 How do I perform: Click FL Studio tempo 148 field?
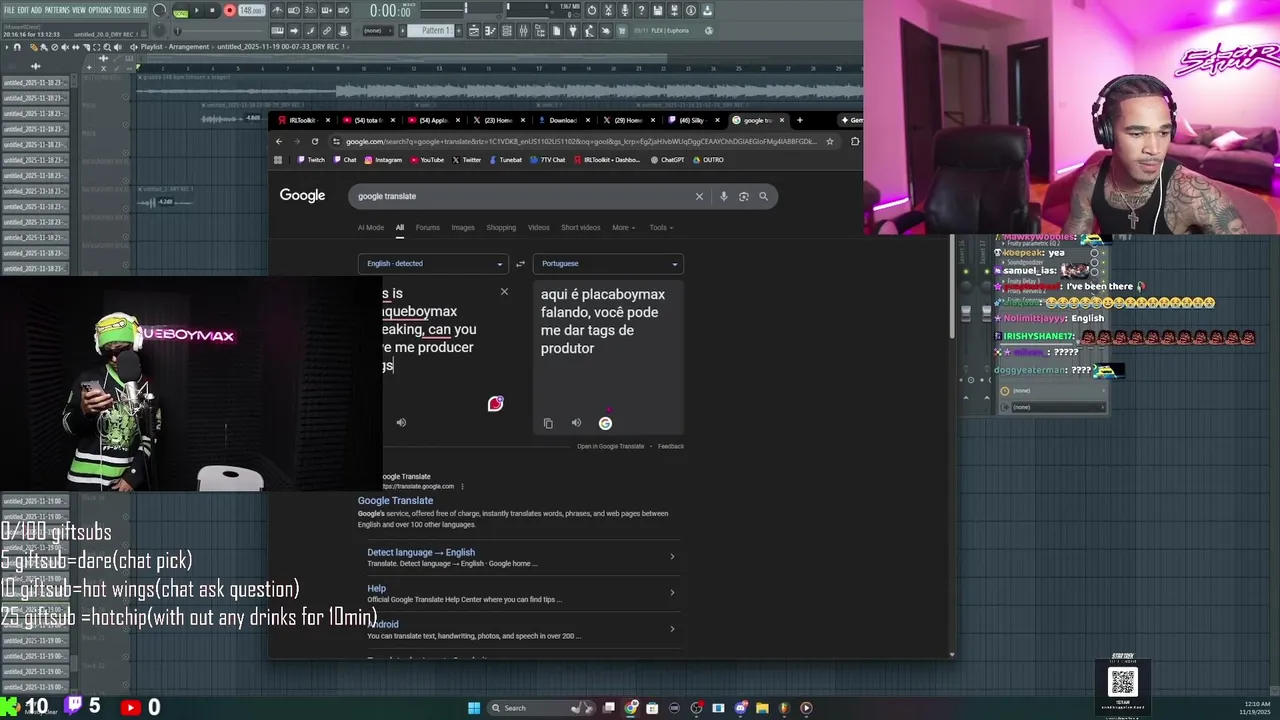pyautogui.click(x=251, y=11)
